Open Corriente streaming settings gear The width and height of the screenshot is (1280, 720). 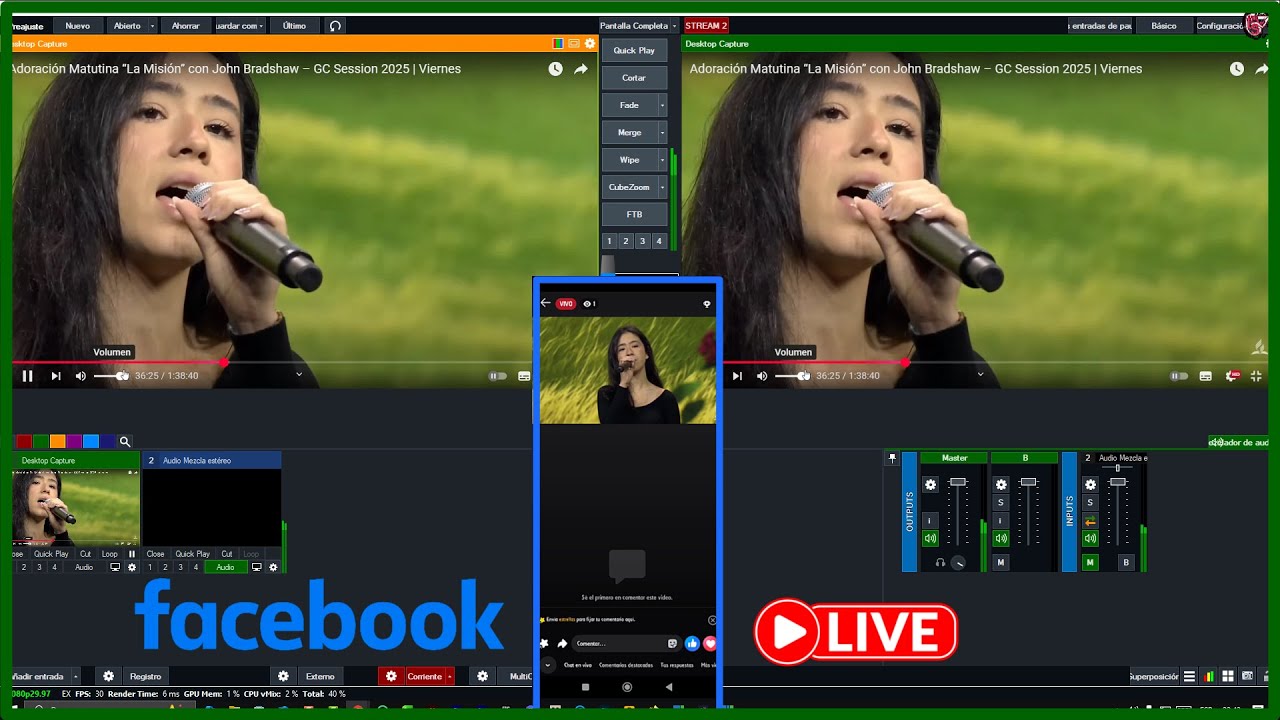391,676
